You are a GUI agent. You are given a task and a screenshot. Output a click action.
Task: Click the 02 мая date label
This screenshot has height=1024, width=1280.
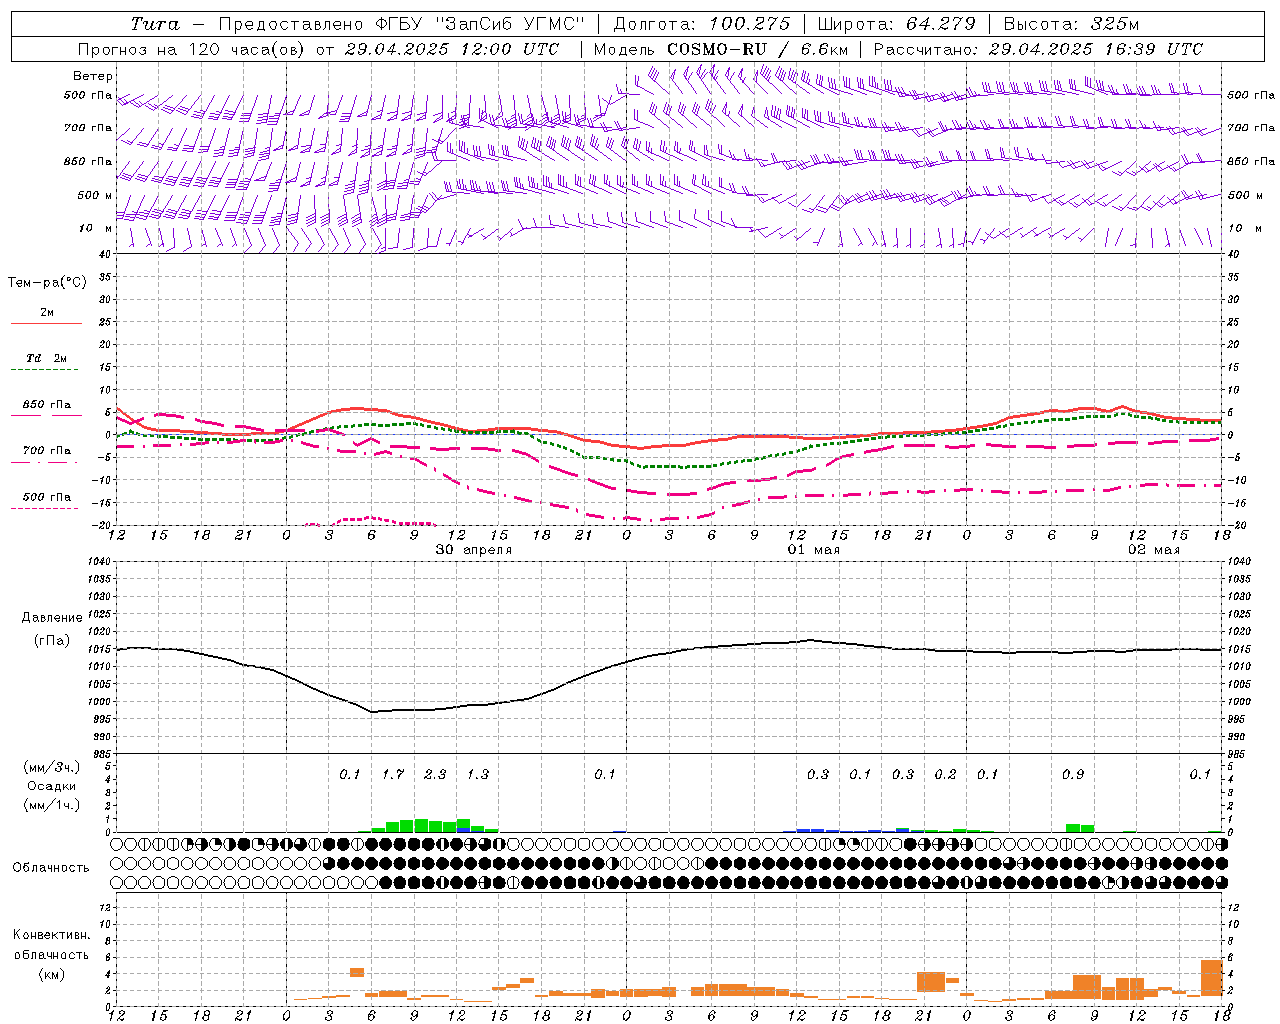pyautogui.click(x=1154, y=550)
